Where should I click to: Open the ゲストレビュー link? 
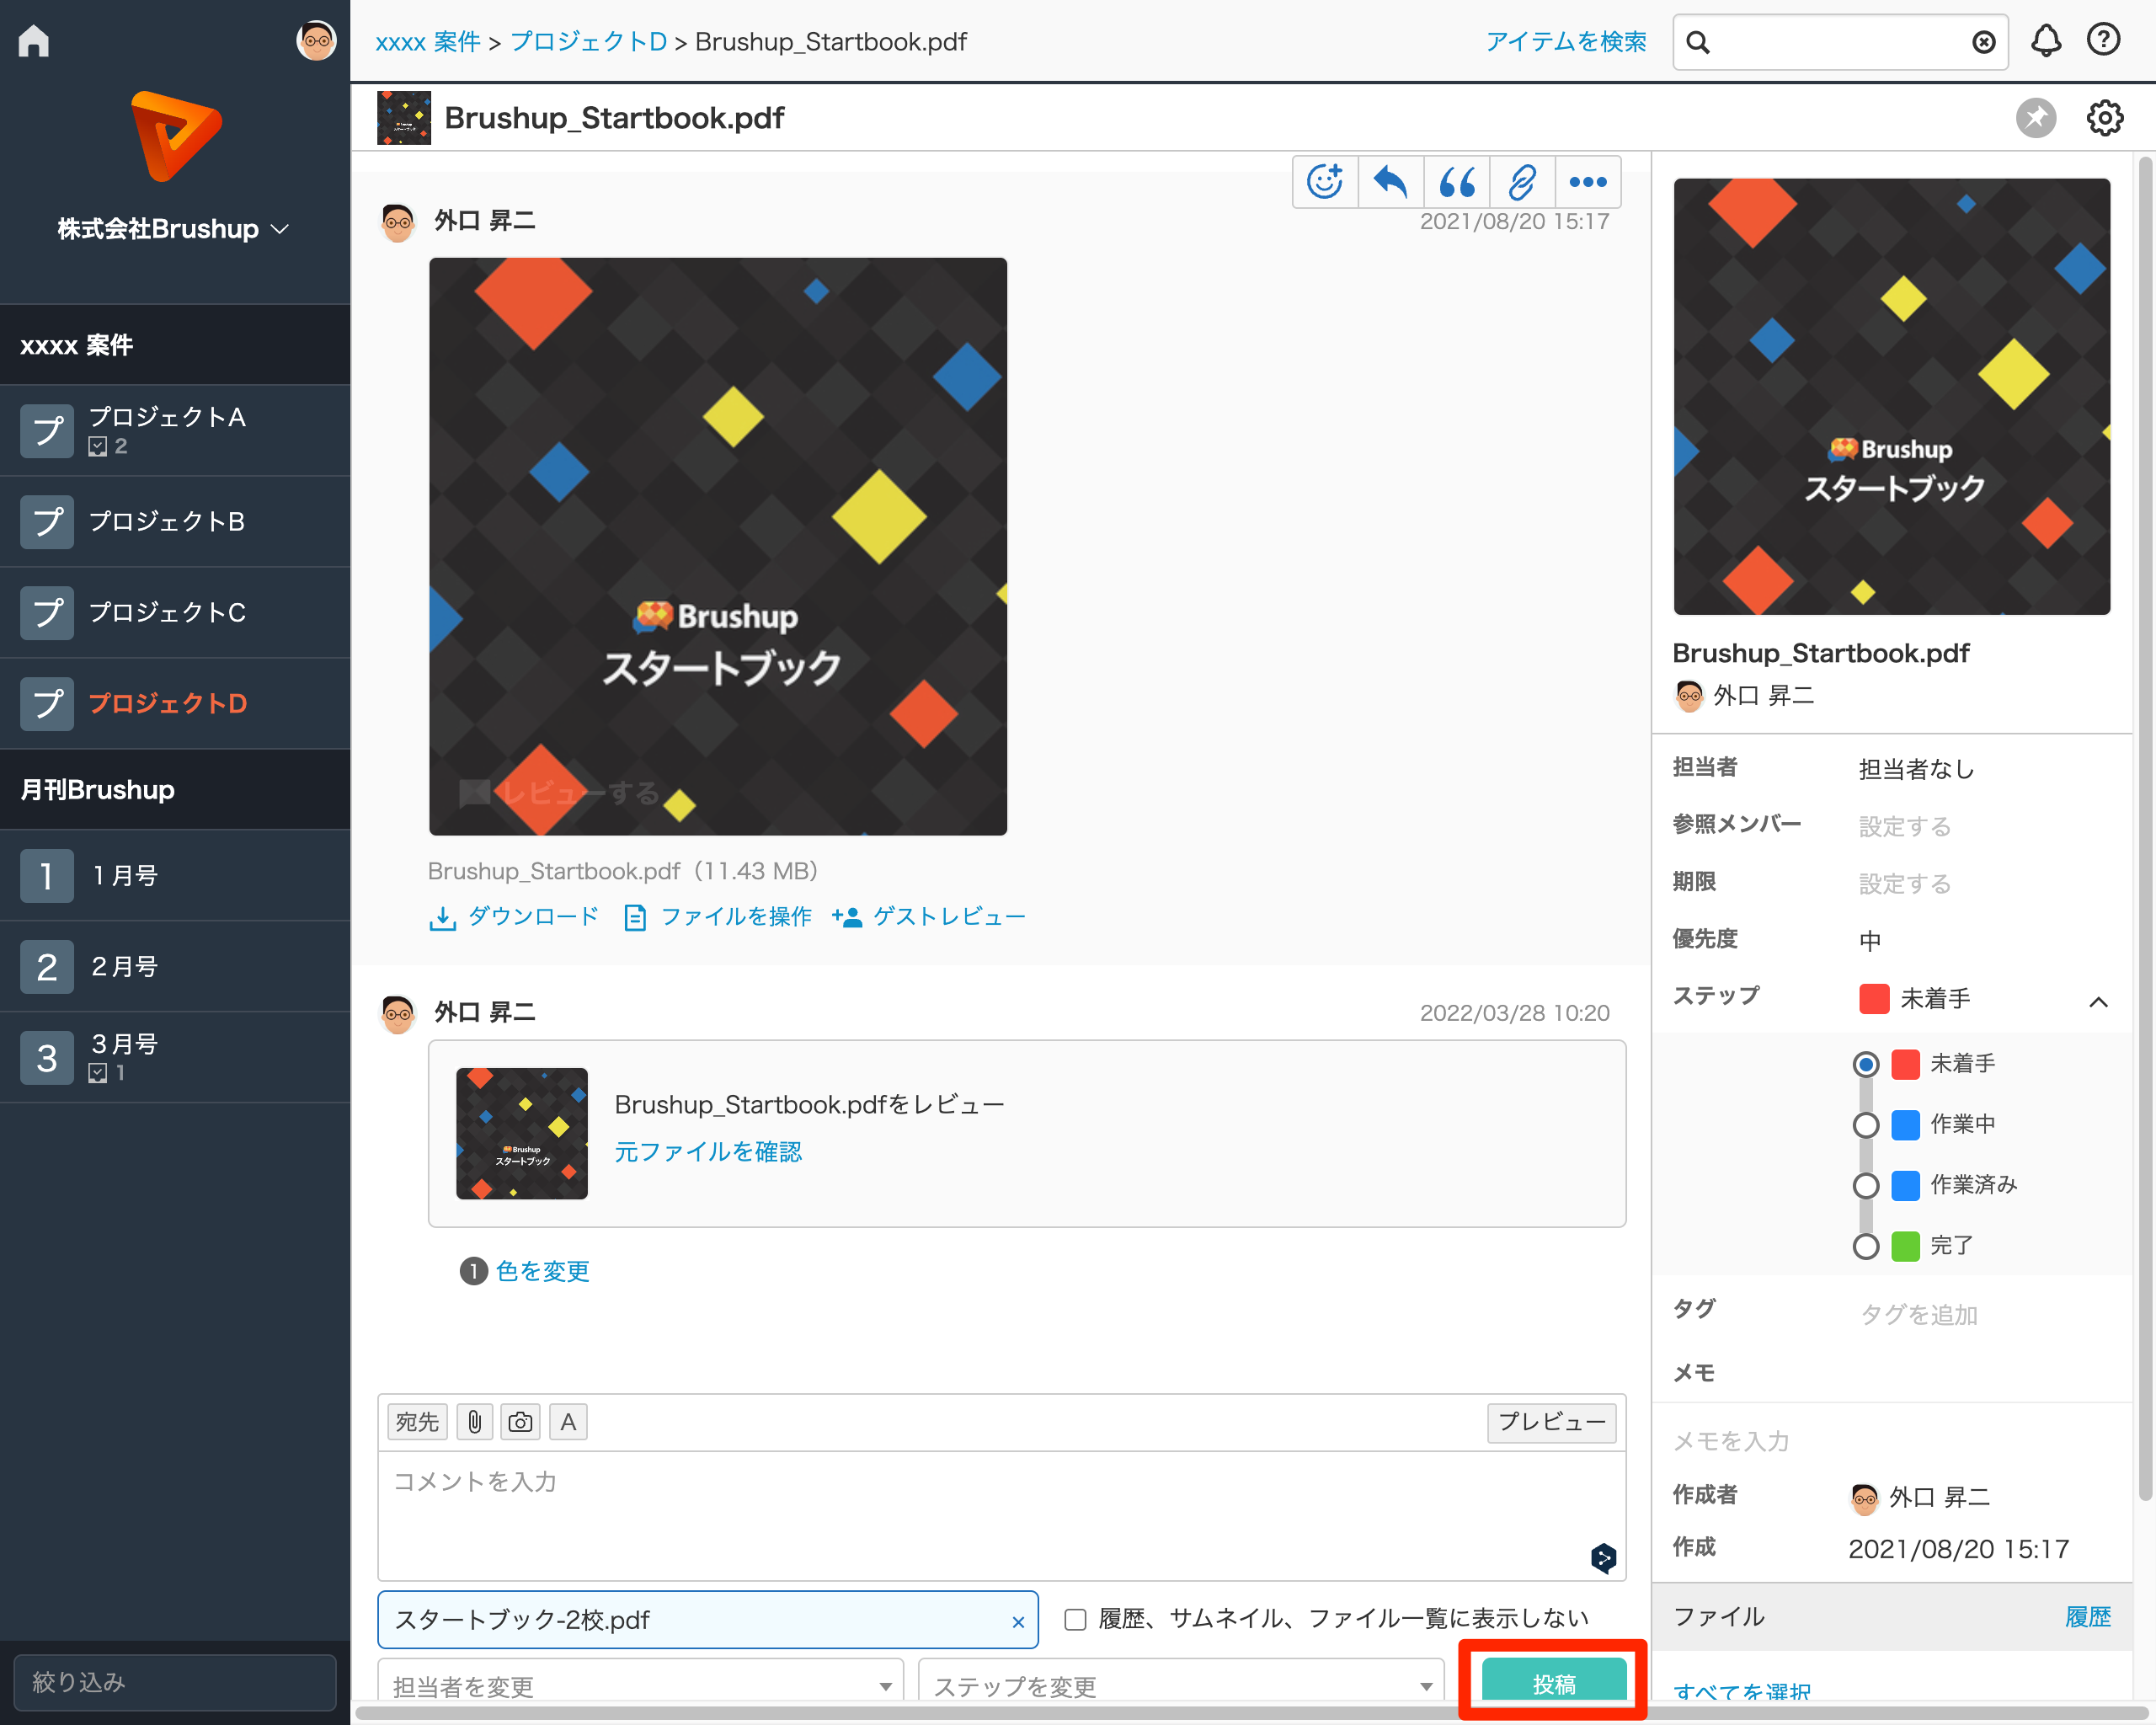click(929, 917)
